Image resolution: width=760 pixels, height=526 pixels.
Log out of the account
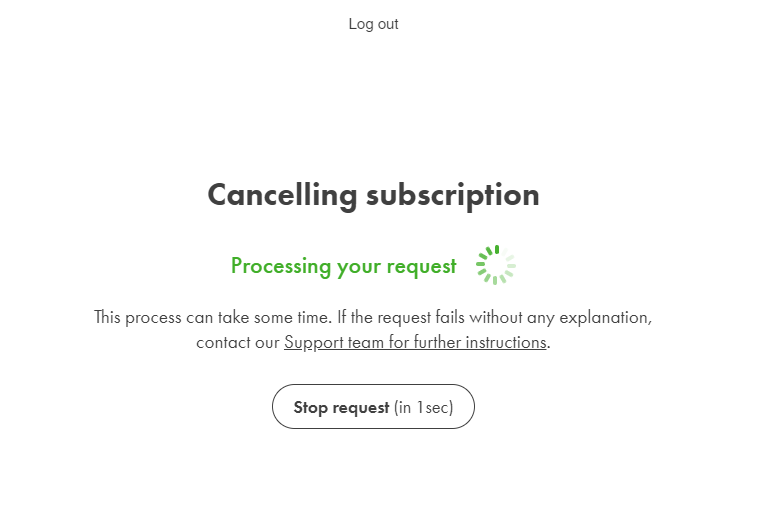point(373,24)
